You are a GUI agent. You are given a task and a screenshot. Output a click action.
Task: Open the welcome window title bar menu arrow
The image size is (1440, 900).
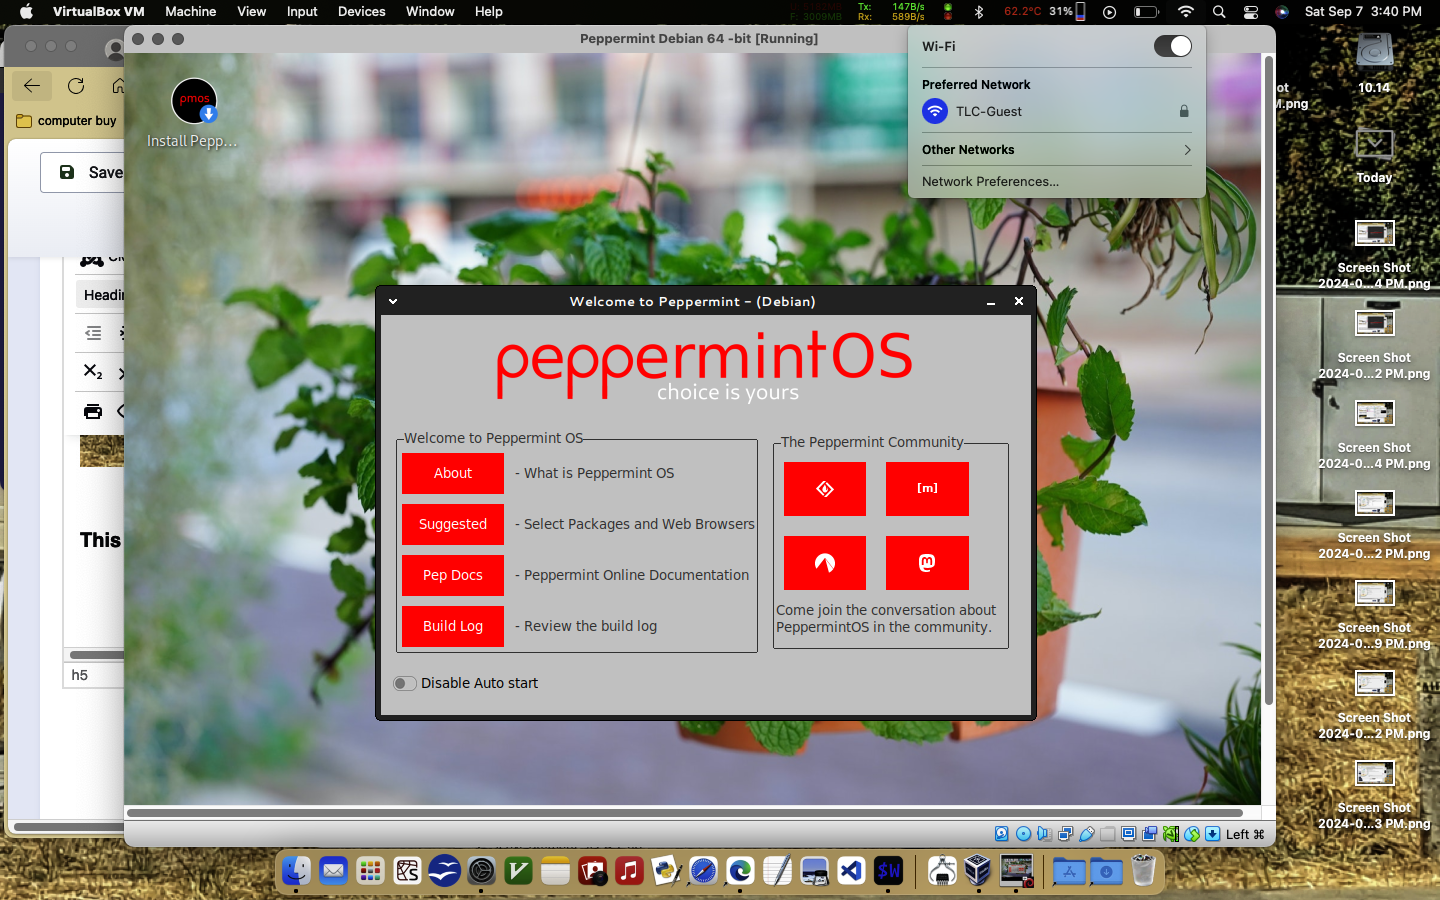pos(393,301)
